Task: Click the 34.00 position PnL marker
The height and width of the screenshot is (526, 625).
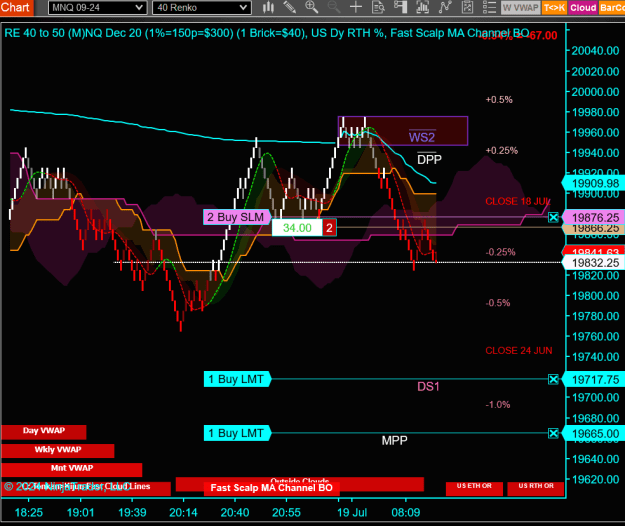Action: (x=297, y=228)
